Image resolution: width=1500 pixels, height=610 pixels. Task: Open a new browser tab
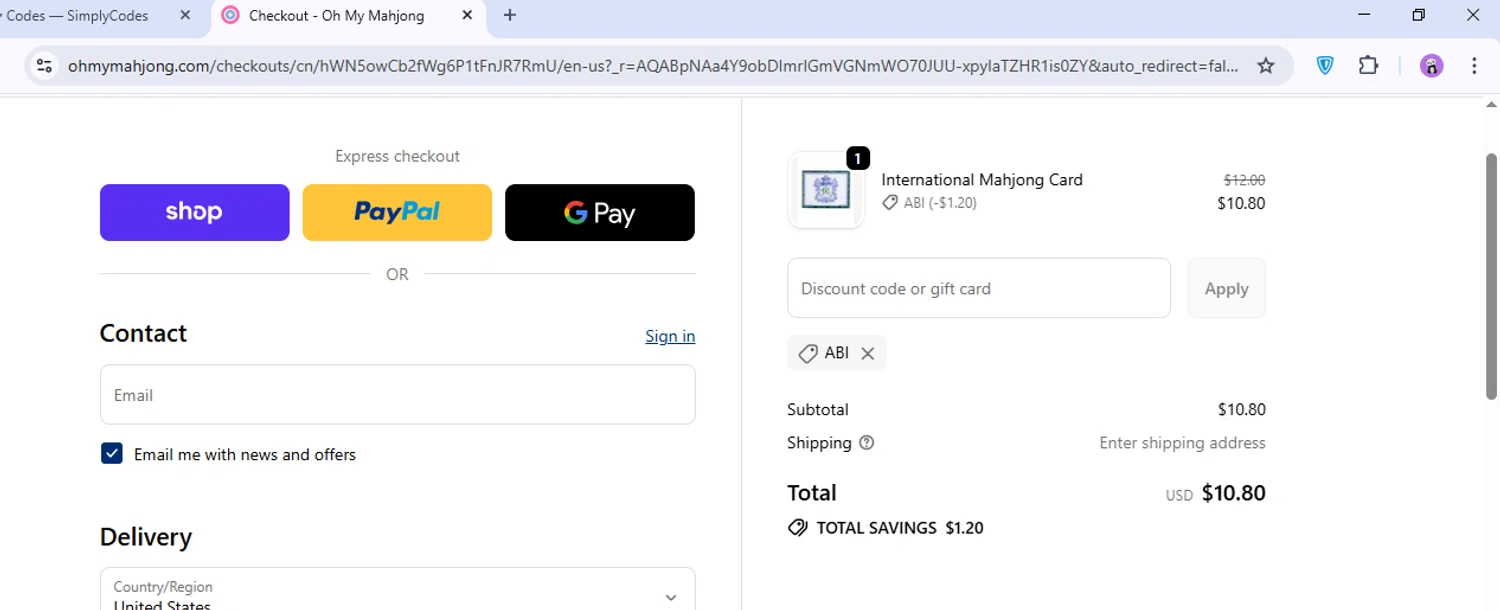point(510,15)
